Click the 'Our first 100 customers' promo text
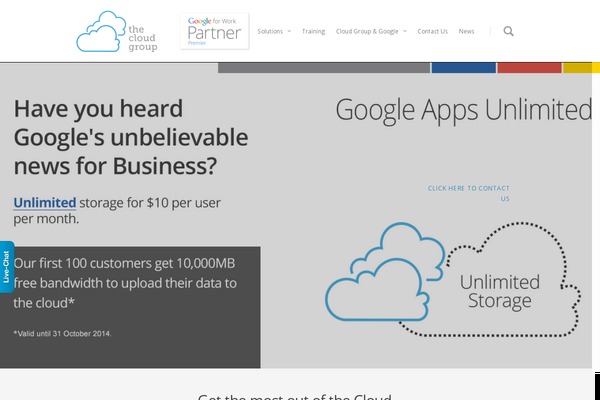 click(125, 283)
